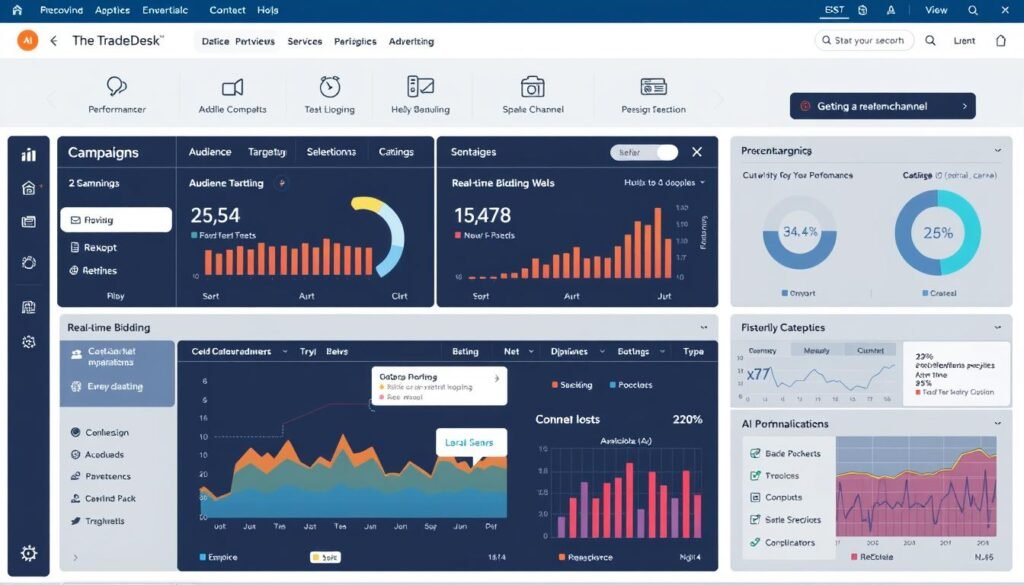Viewport: 1024px width, 585px height.
Task: Open the Test Lioging stopwatch icon
Action: (330, 87)
